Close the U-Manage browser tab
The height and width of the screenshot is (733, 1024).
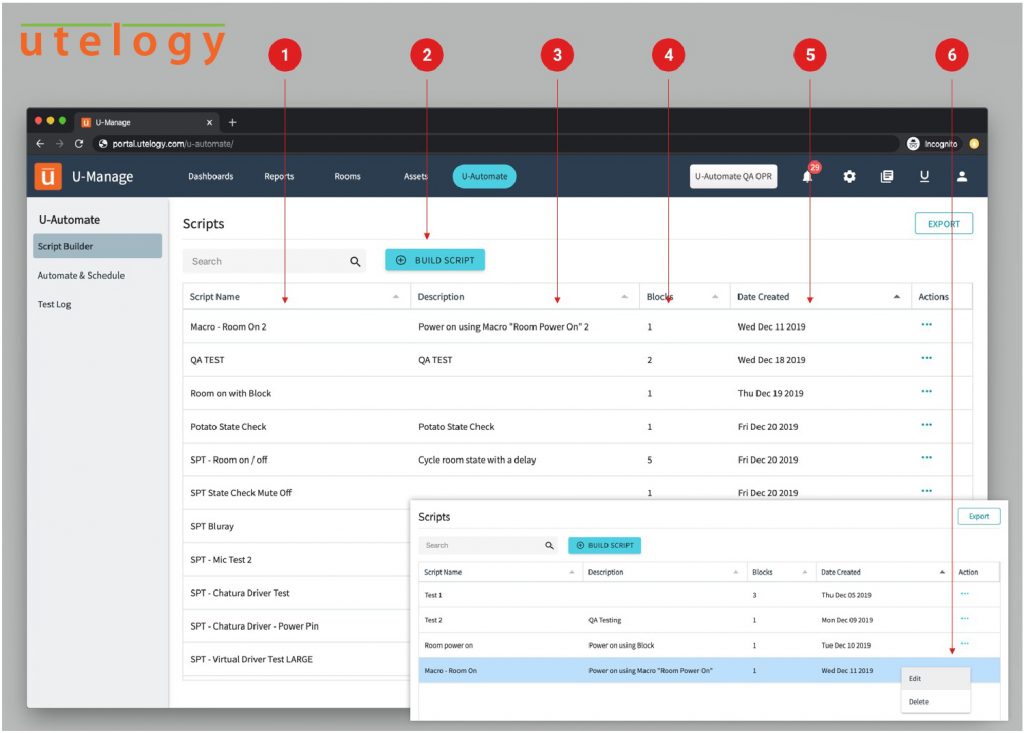tap(209, 122)
